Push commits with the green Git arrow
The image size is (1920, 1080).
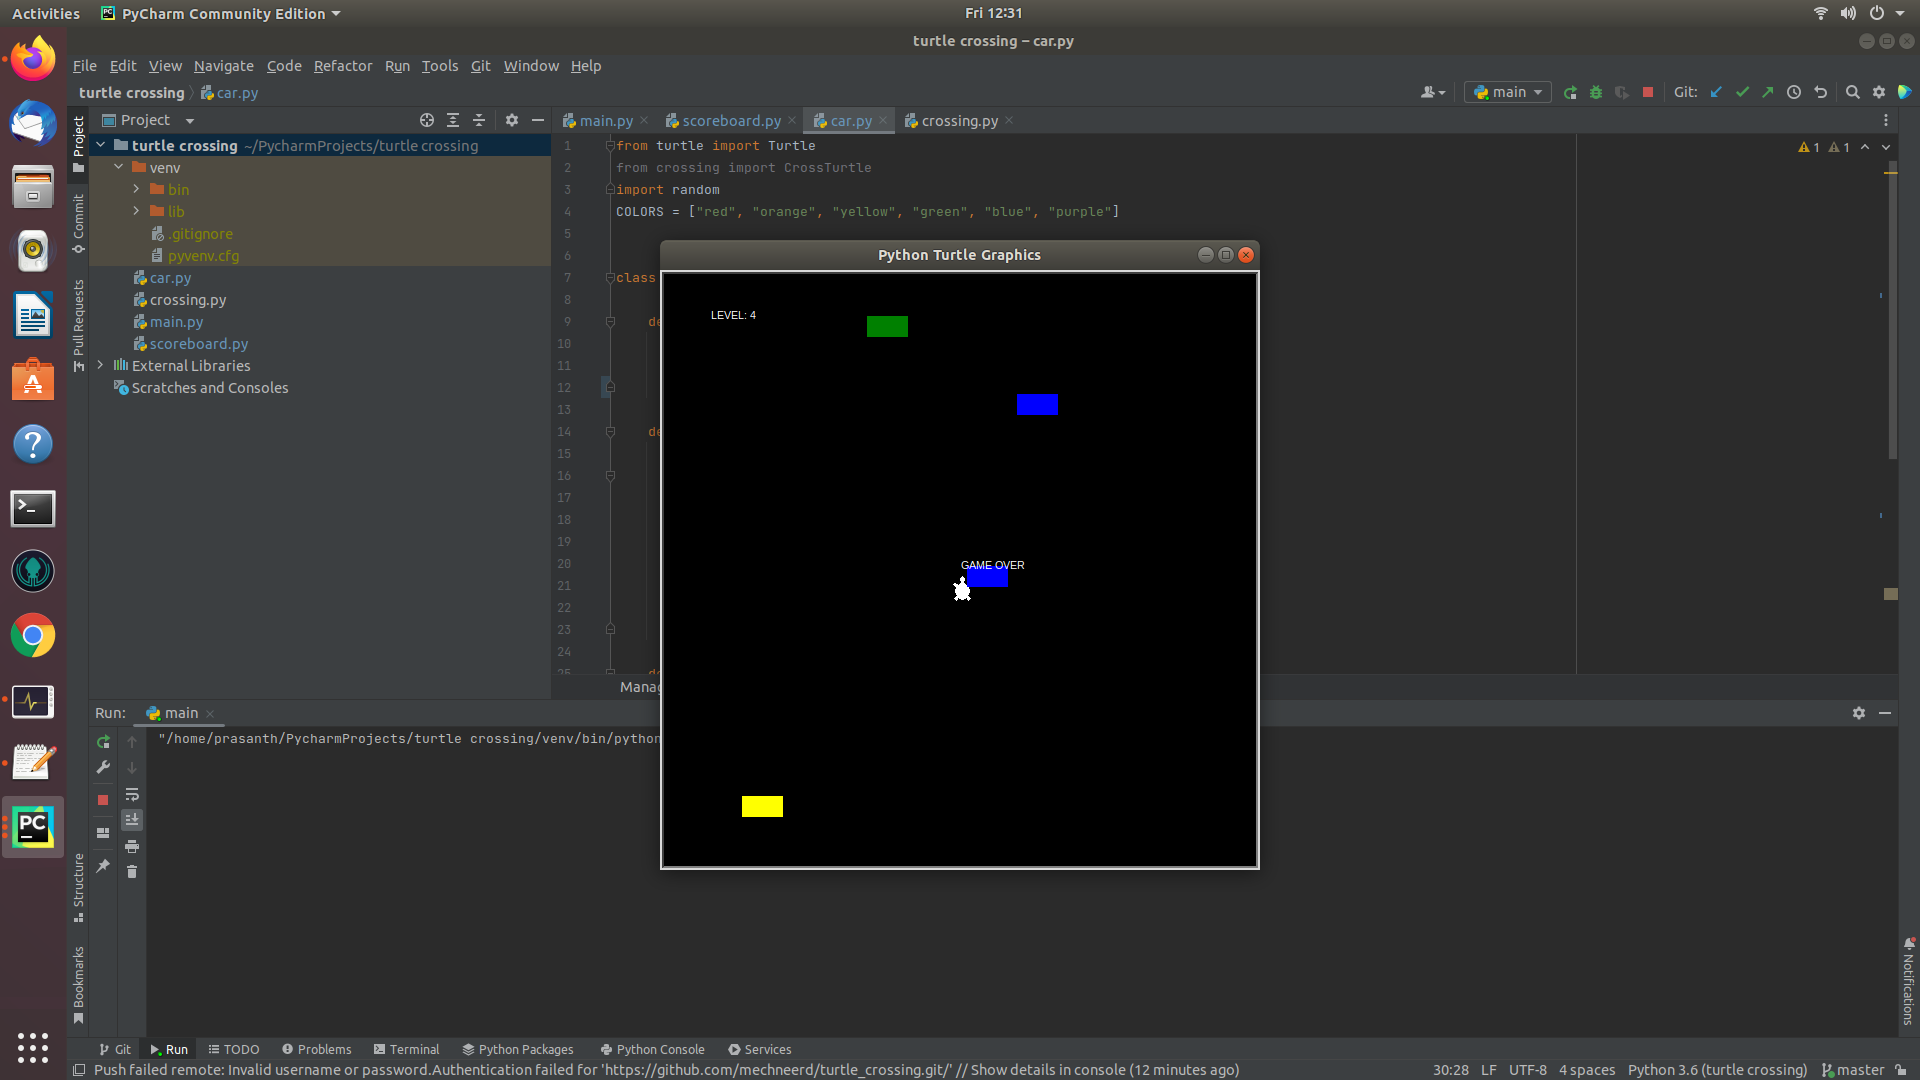coord(1768,91)
